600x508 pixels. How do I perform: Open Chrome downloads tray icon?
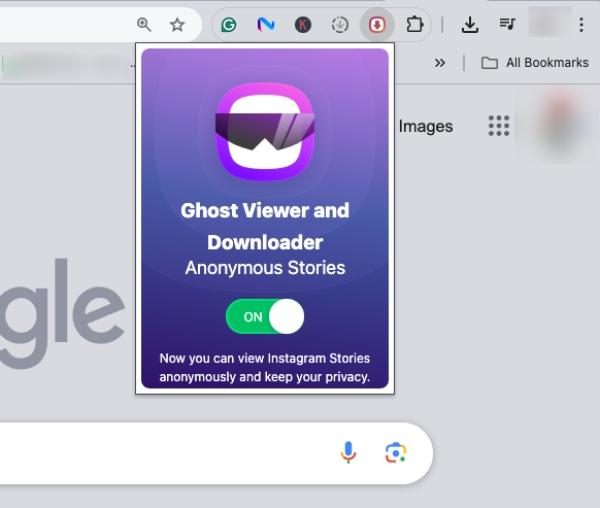coord(470,25)
